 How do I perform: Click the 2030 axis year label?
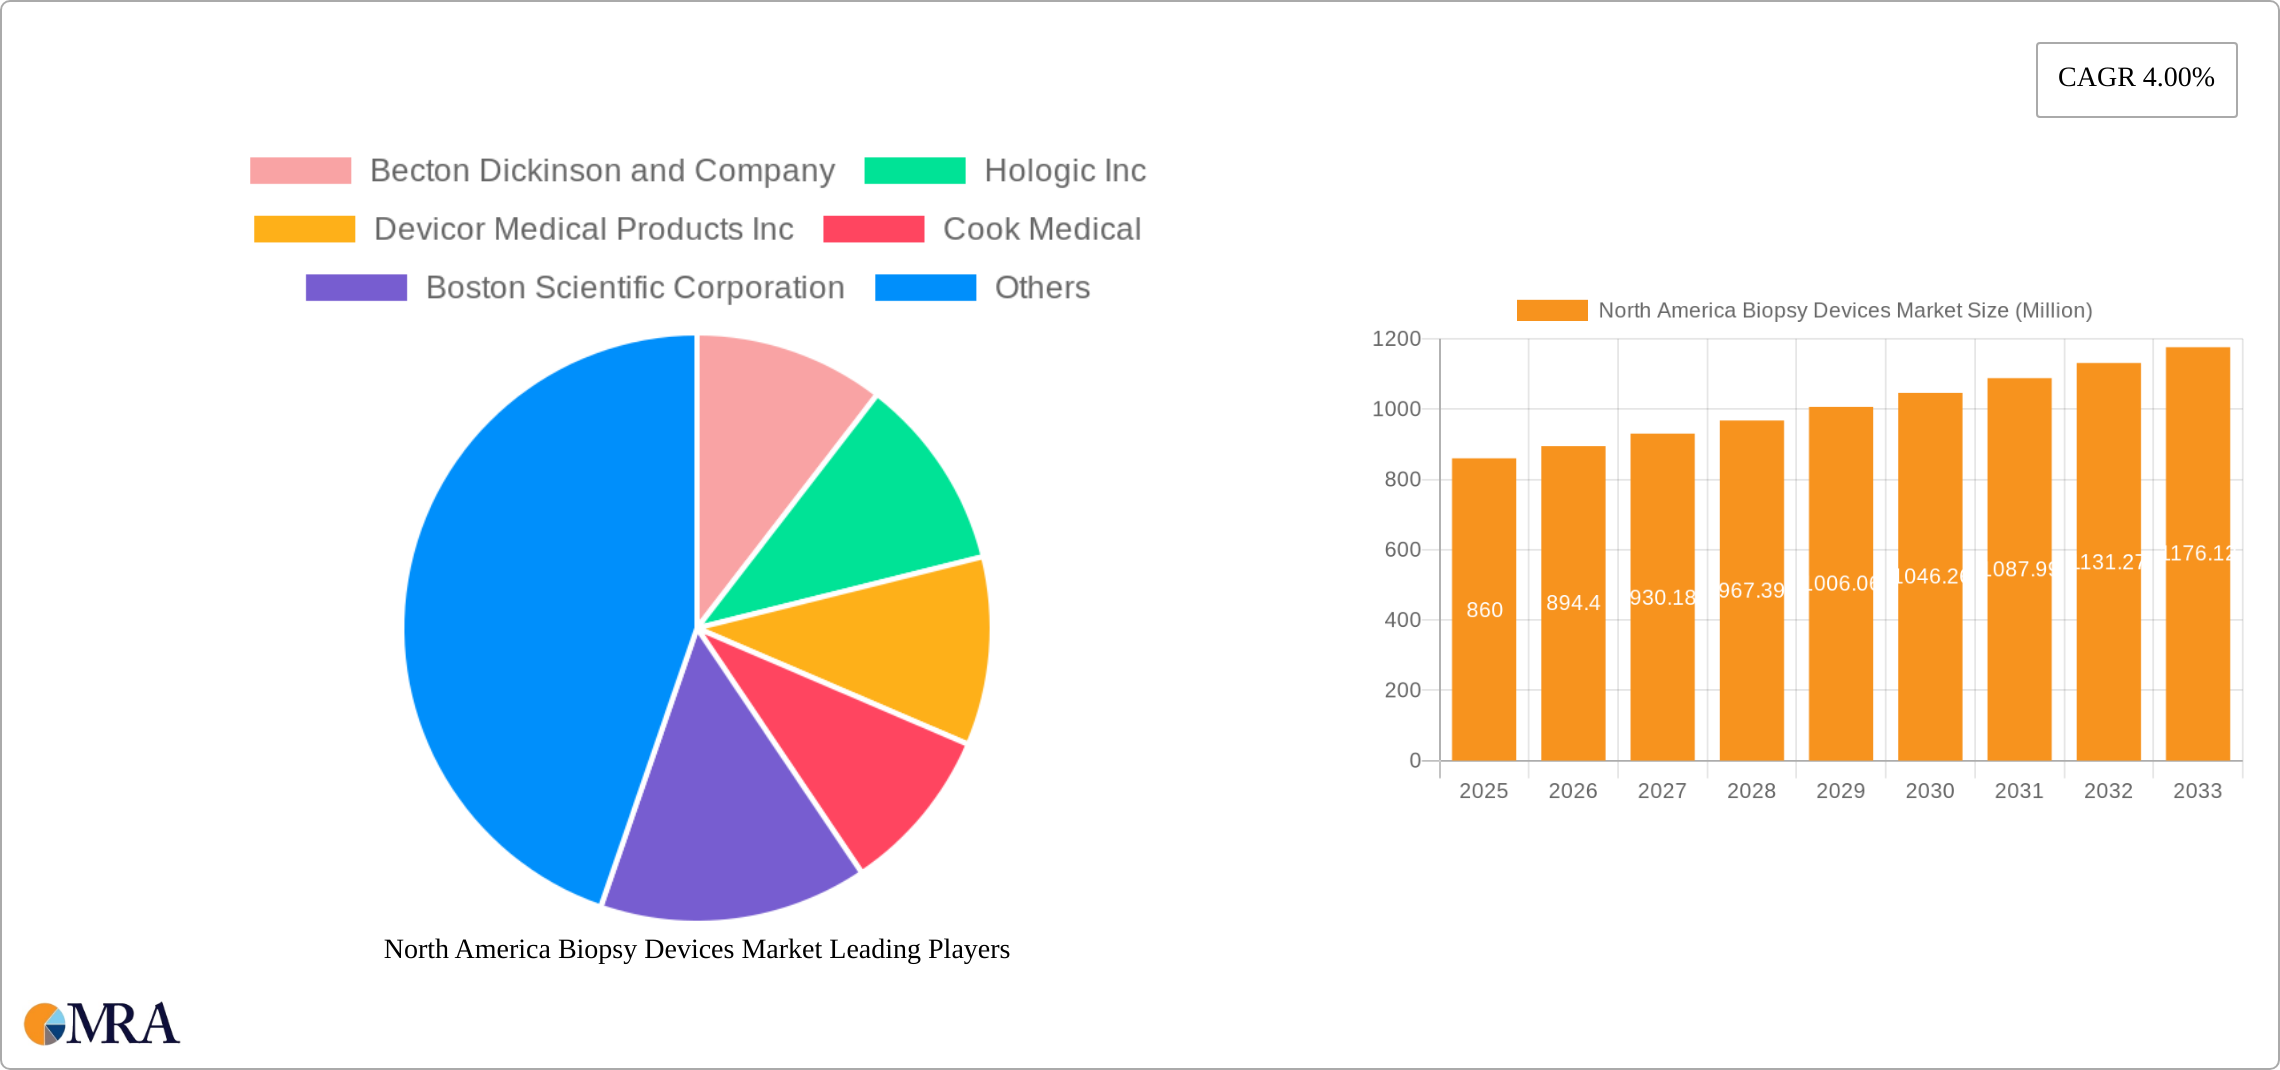1929,790
